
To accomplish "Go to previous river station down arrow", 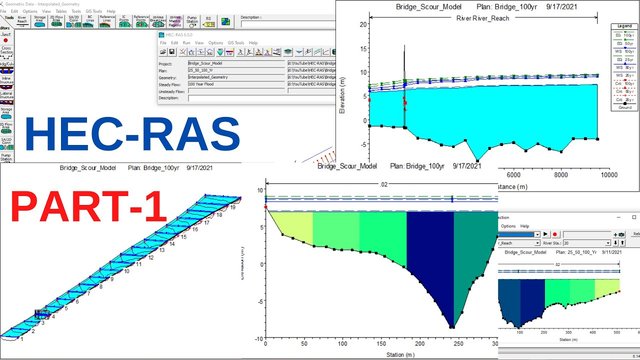I will 616,243.
